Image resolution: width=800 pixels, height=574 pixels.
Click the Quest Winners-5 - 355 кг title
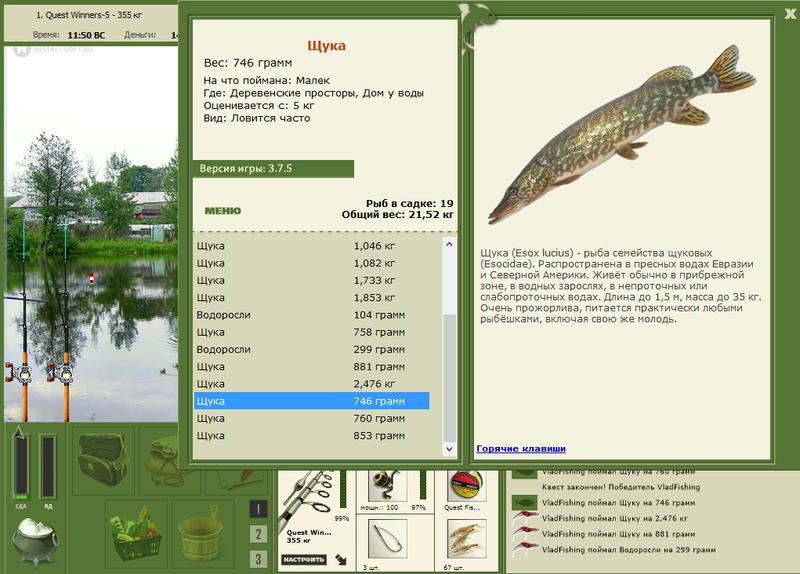89,15
